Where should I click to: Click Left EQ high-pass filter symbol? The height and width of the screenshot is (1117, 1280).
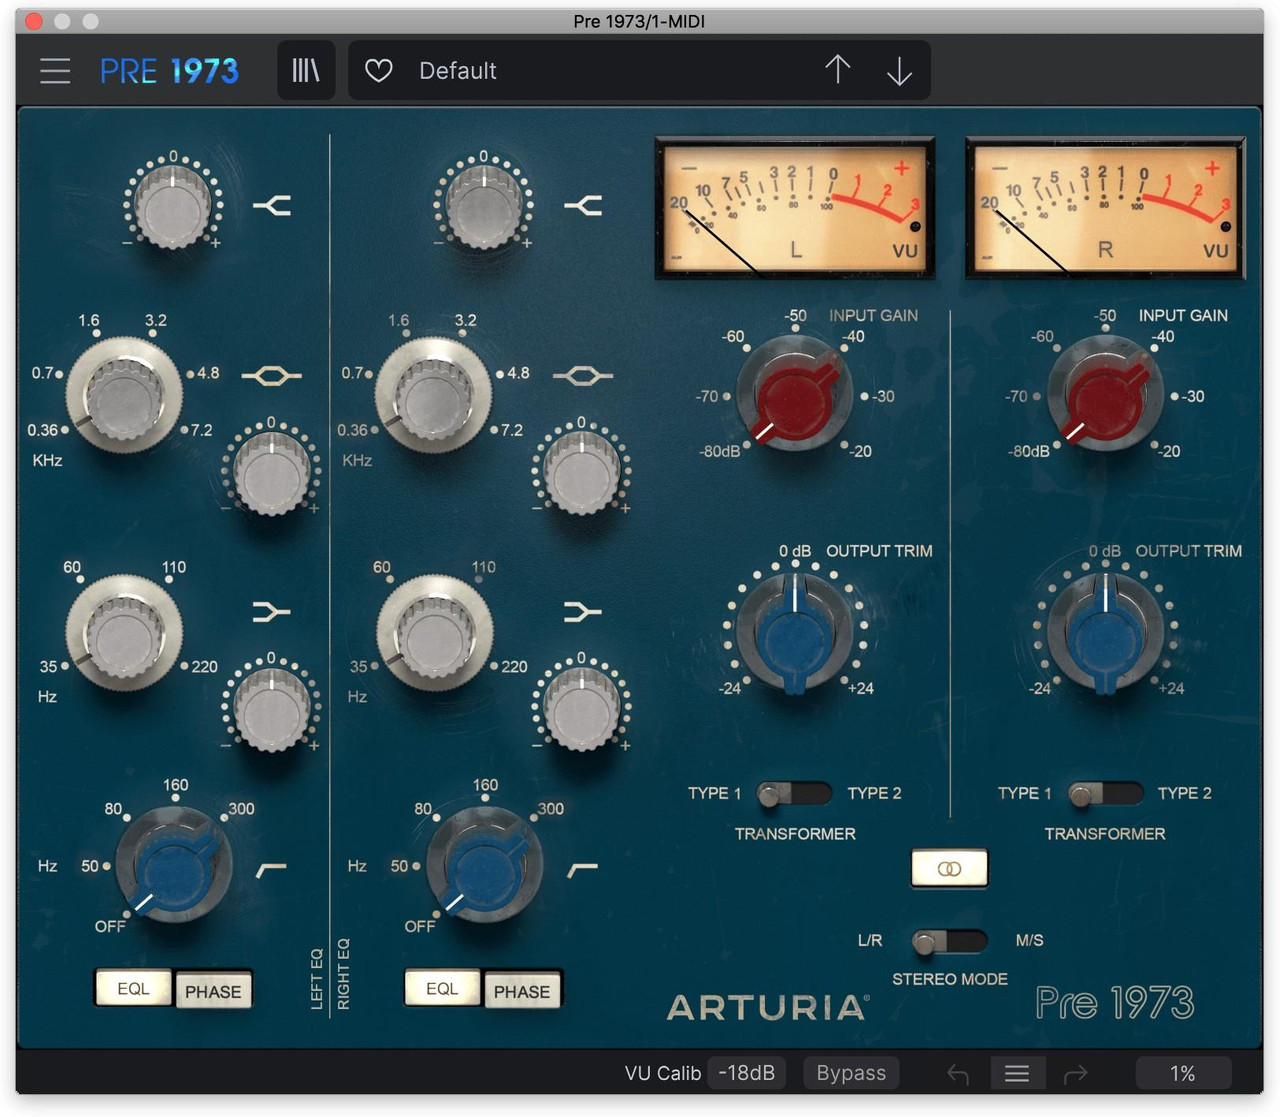[271, 871]
